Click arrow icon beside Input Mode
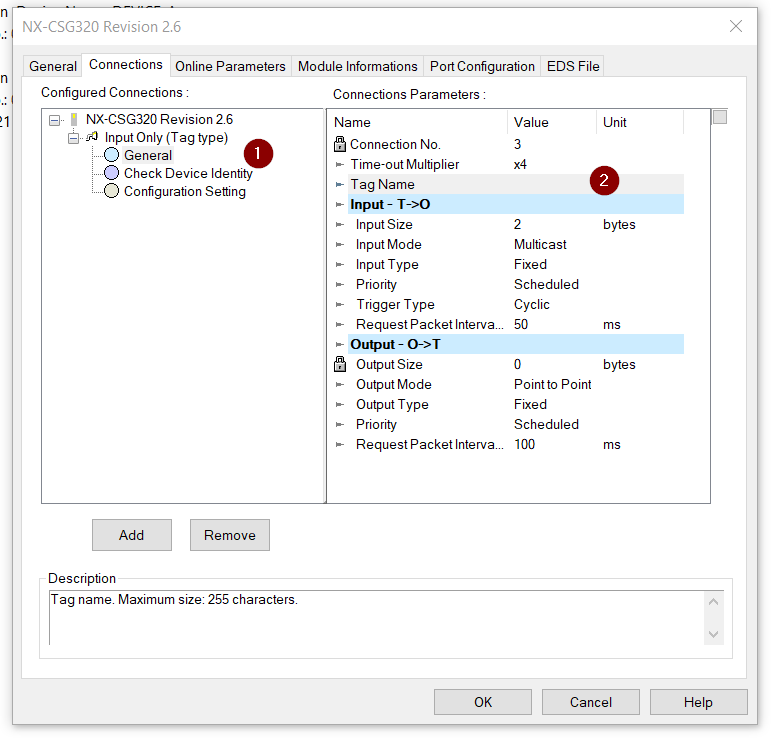The width and height of the screenshot is (776, 738). [x=340, y=245]
